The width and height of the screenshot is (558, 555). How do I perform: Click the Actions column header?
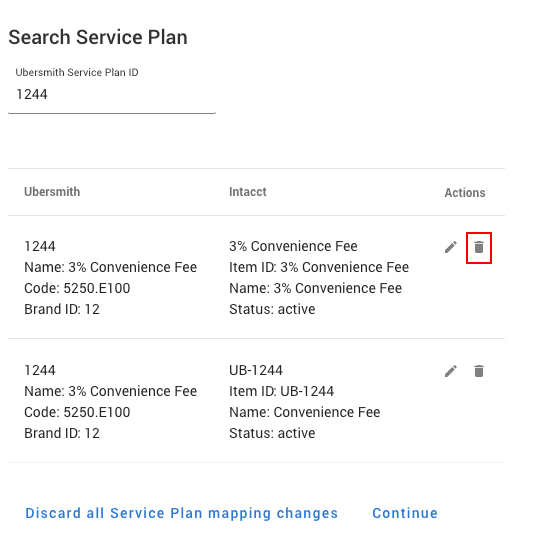click(465, 192)
